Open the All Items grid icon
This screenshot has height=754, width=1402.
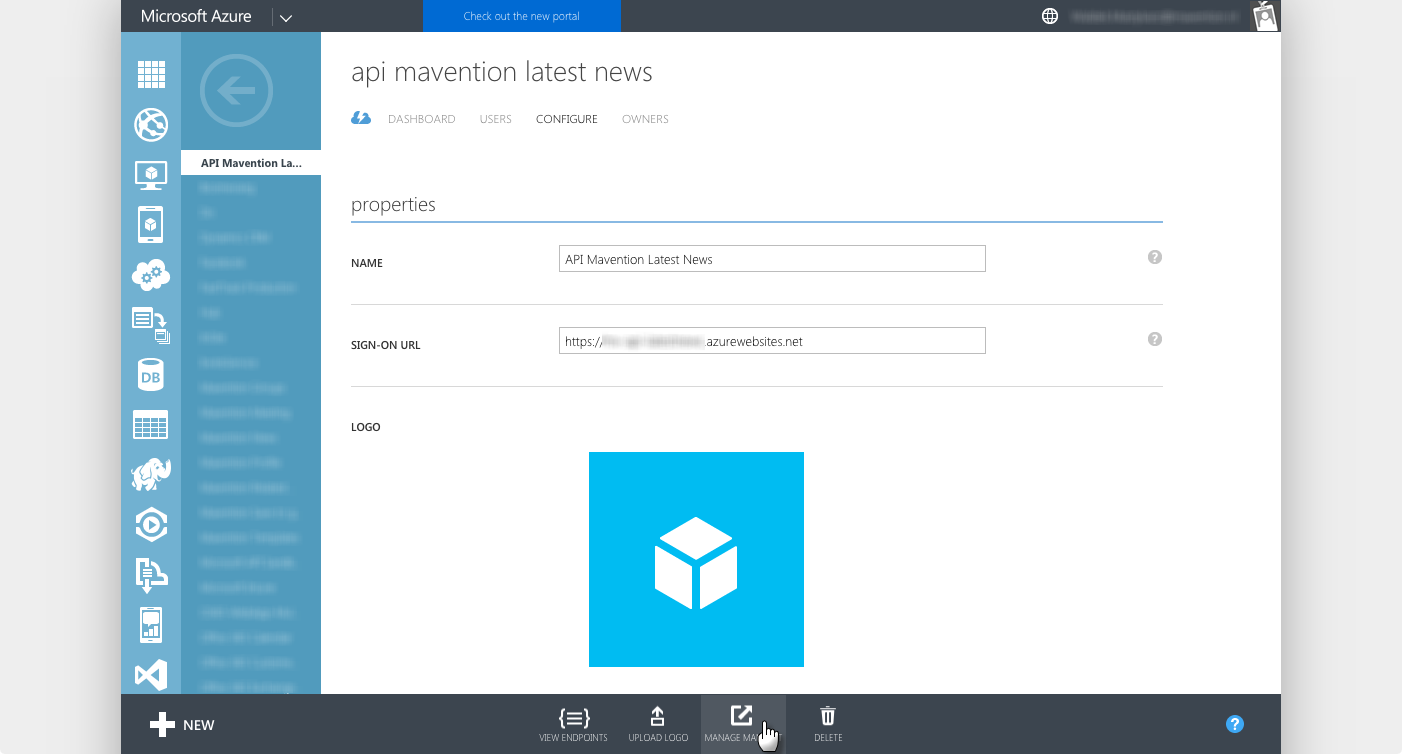(x=151, y=75)
